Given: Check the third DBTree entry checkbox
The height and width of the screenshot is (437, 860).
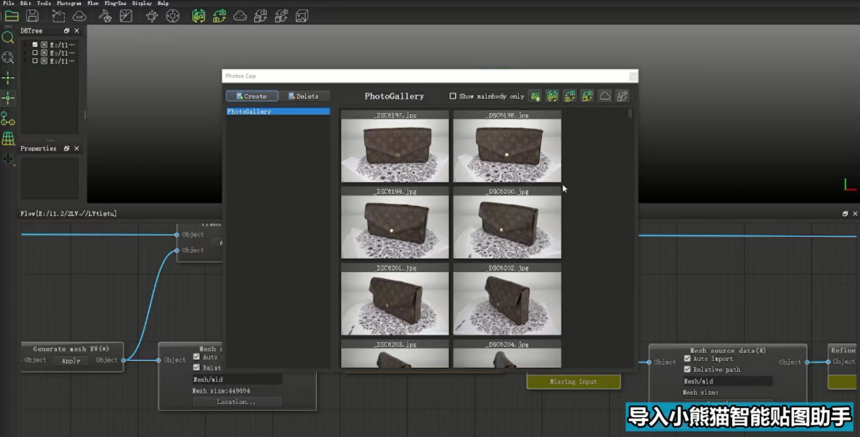Looking at the screenshot, I should [x=35, y=61].
